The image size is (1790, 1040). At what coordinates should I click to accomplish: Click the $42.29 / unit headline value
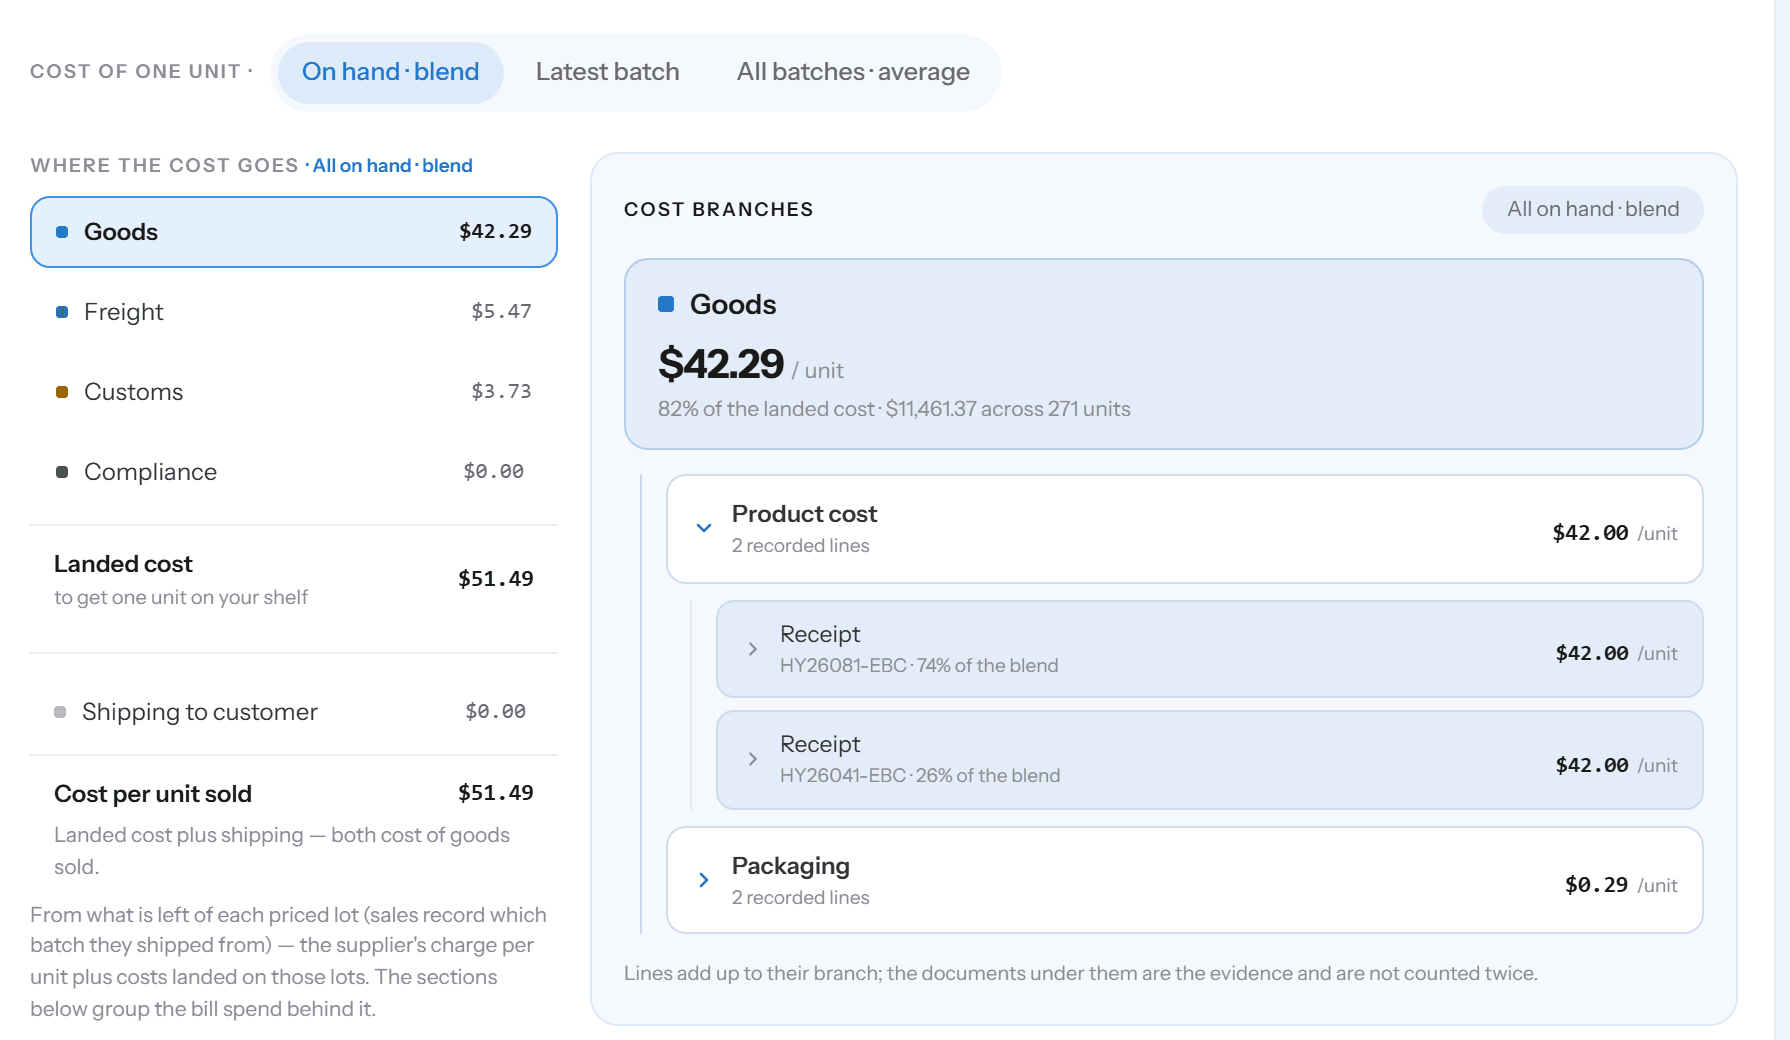coord(750,364)
